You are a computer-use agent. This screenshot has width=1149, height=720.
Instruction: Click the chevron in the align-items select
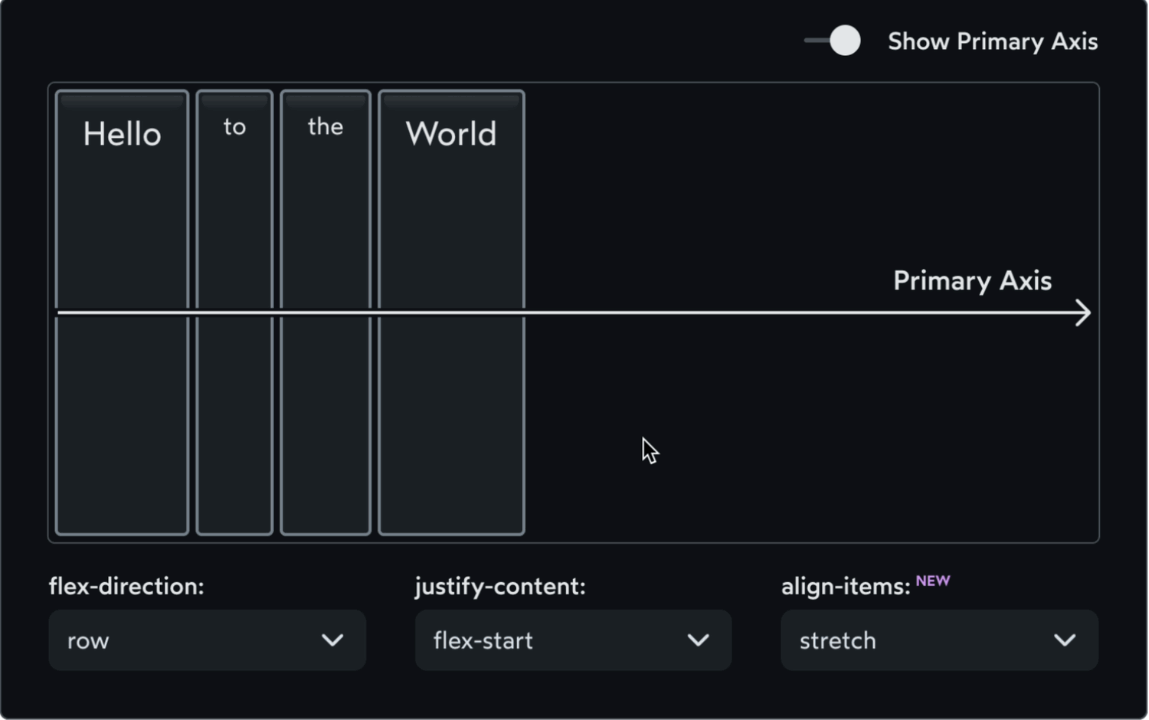[x=1065, y=640]
